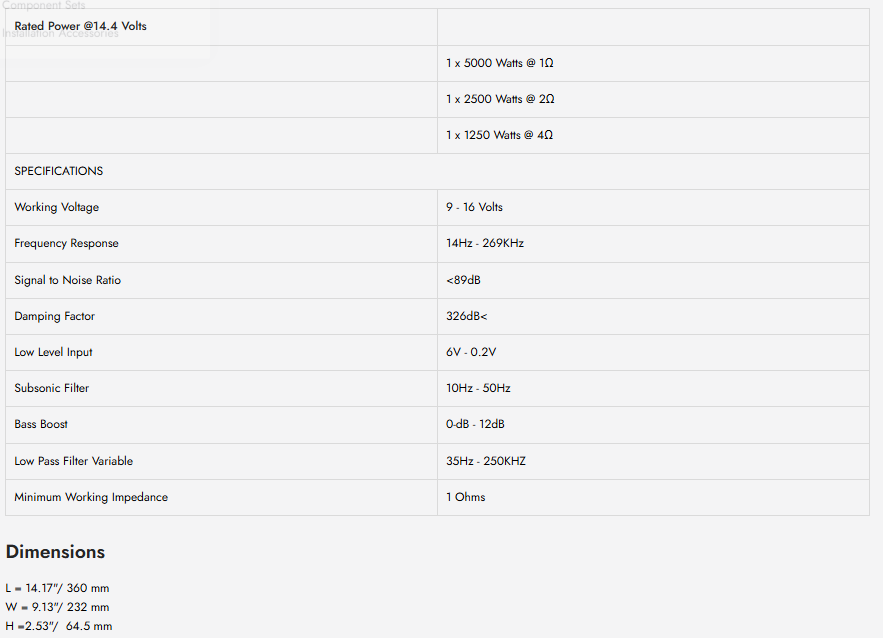Click the Signal to Noise Ratio label
The image size is (883, 638).
[68, 280]
